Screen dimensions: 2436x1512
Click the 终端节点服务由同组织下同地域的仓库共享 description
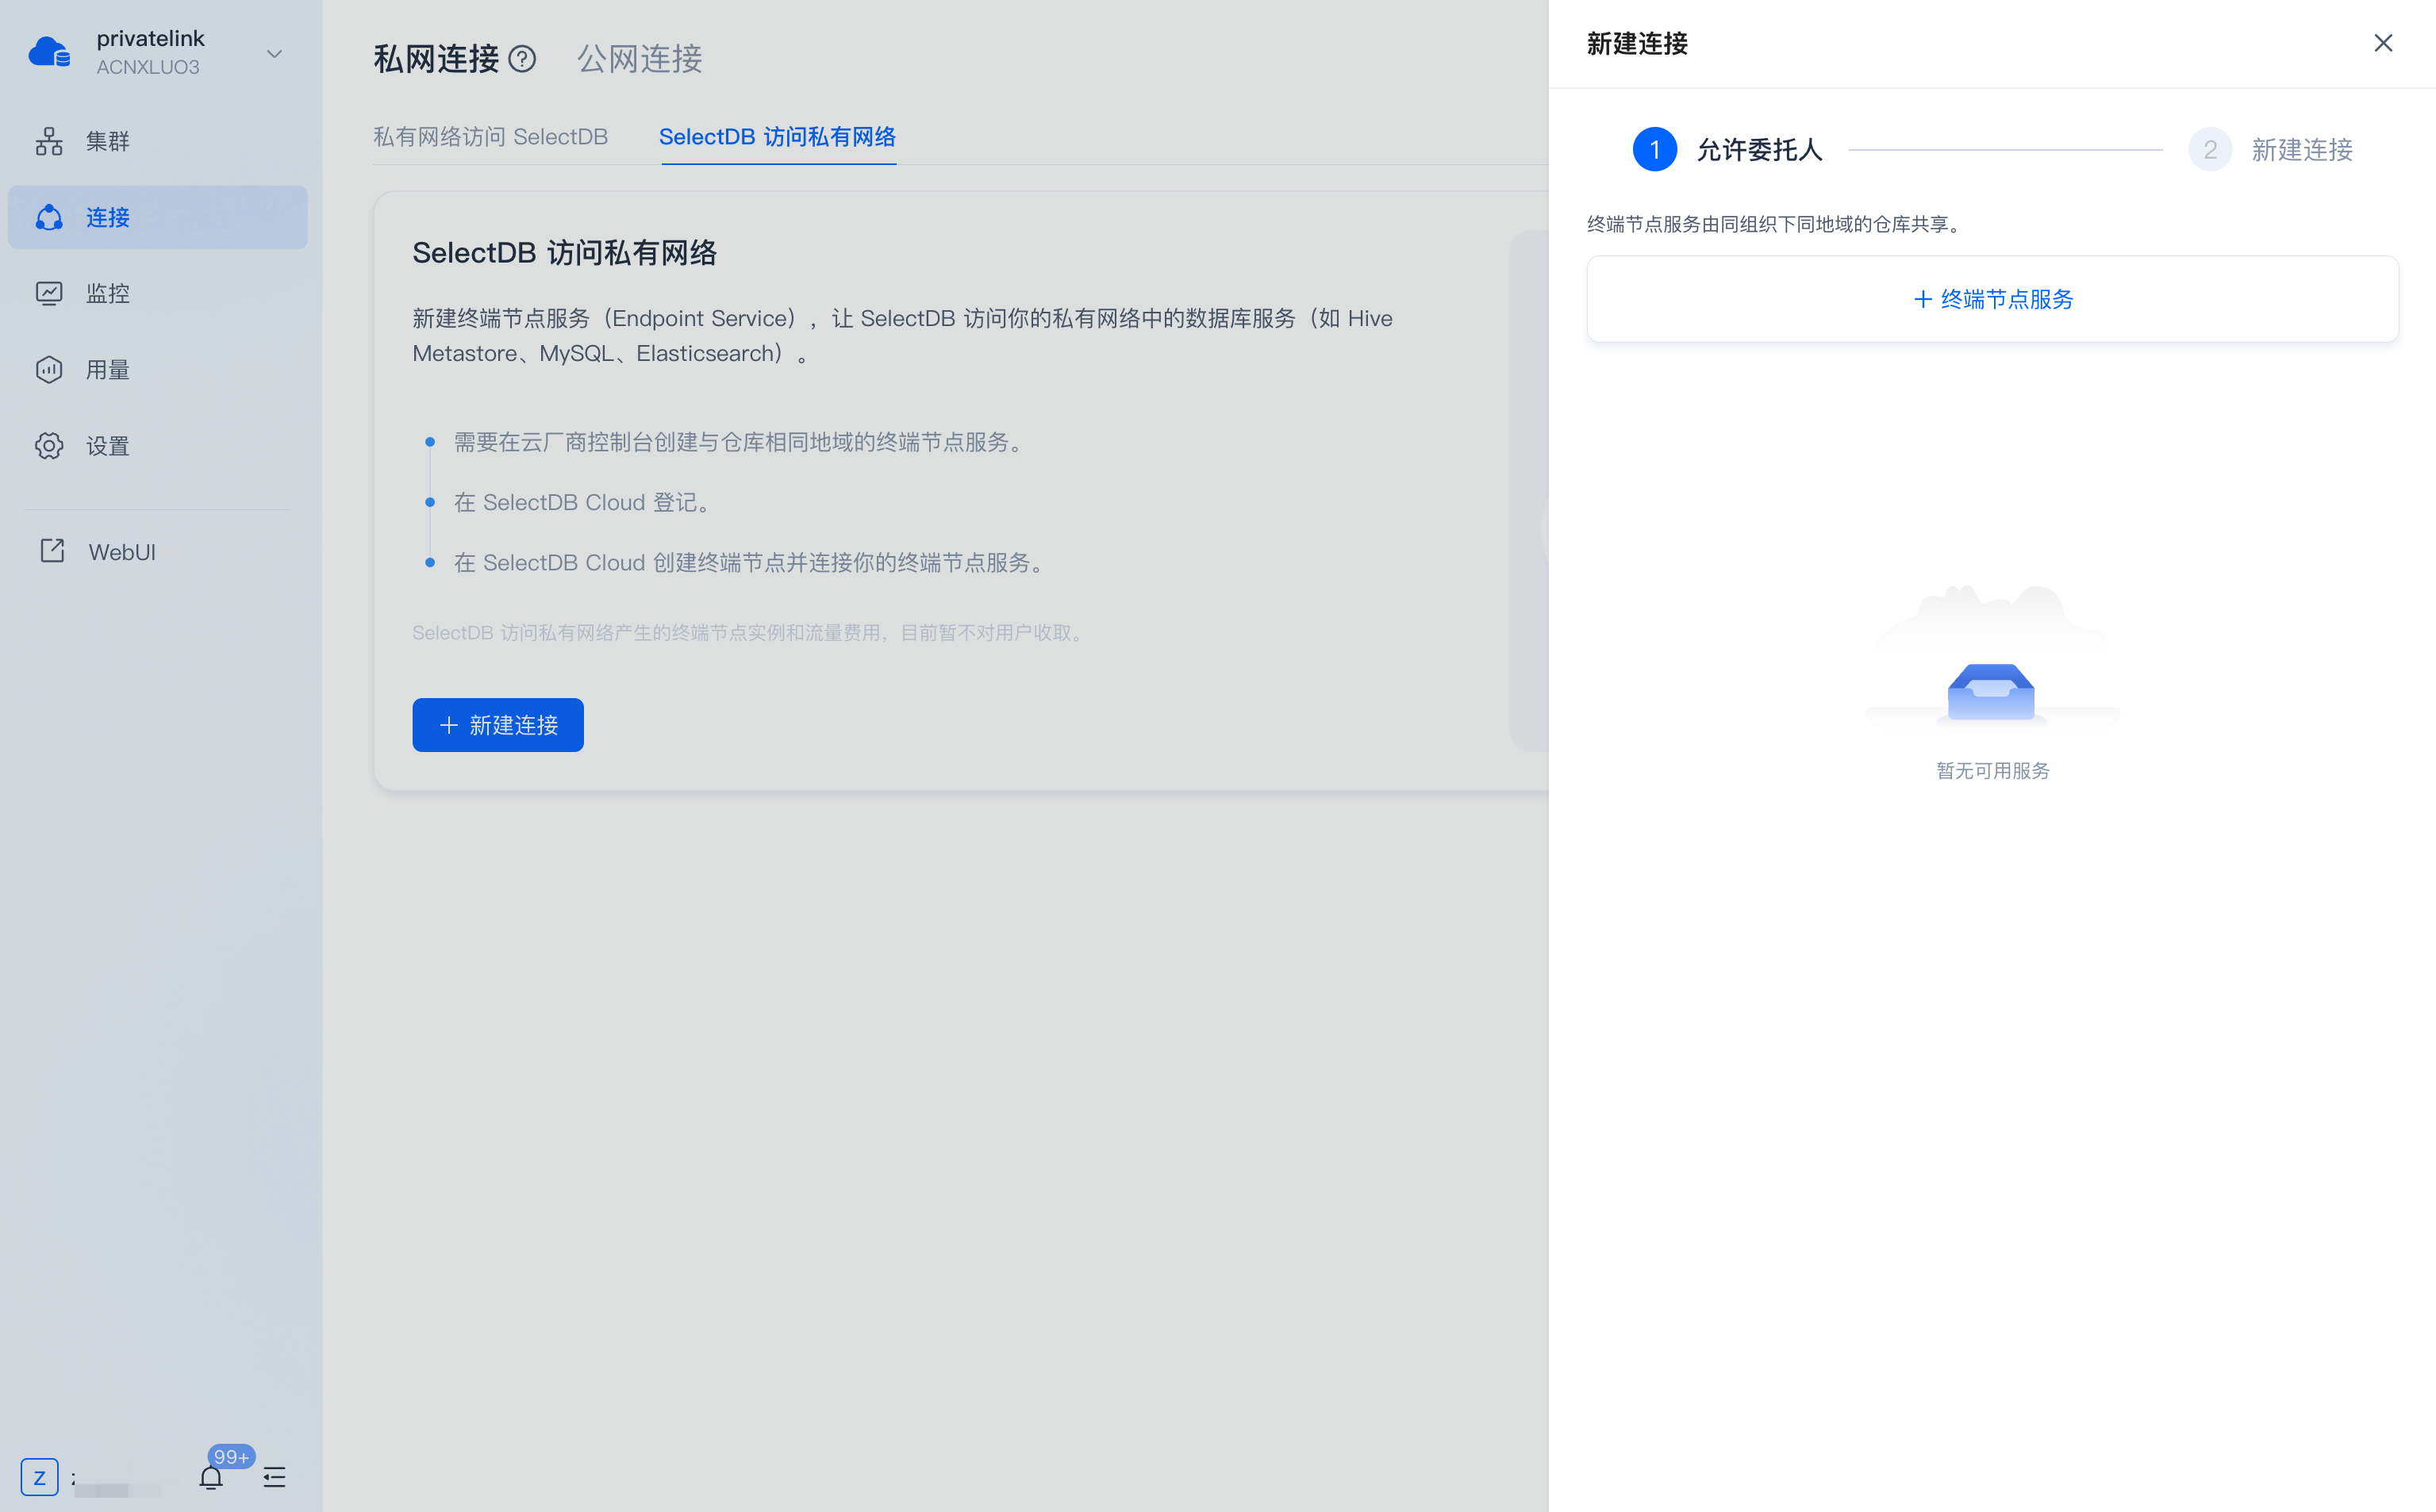pos(1777,224)
